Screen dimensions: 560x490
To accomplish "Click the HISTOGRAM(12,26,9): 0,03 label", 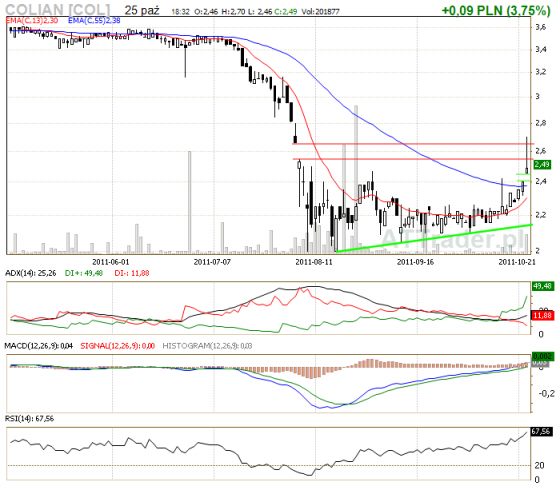I will point(207,346).
